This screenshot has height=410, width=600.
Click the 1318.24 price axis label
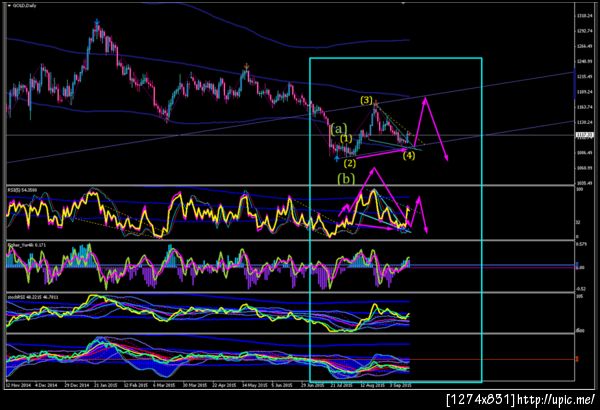(585, 16)
